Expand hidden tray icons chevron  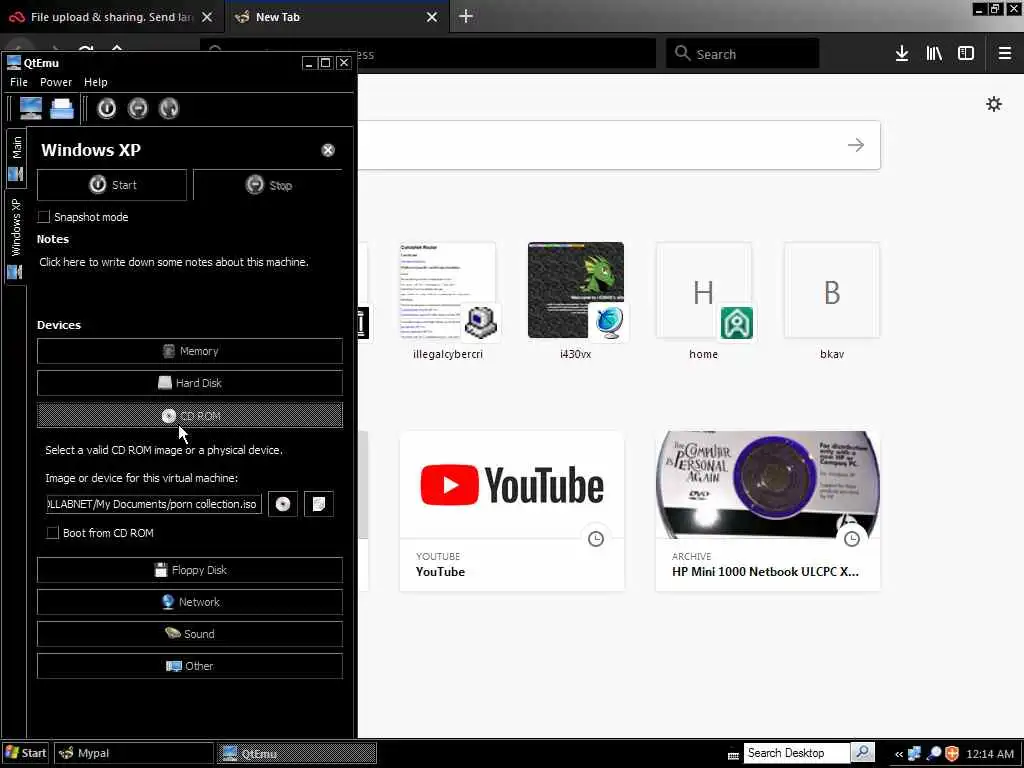[x=899, y=754]
